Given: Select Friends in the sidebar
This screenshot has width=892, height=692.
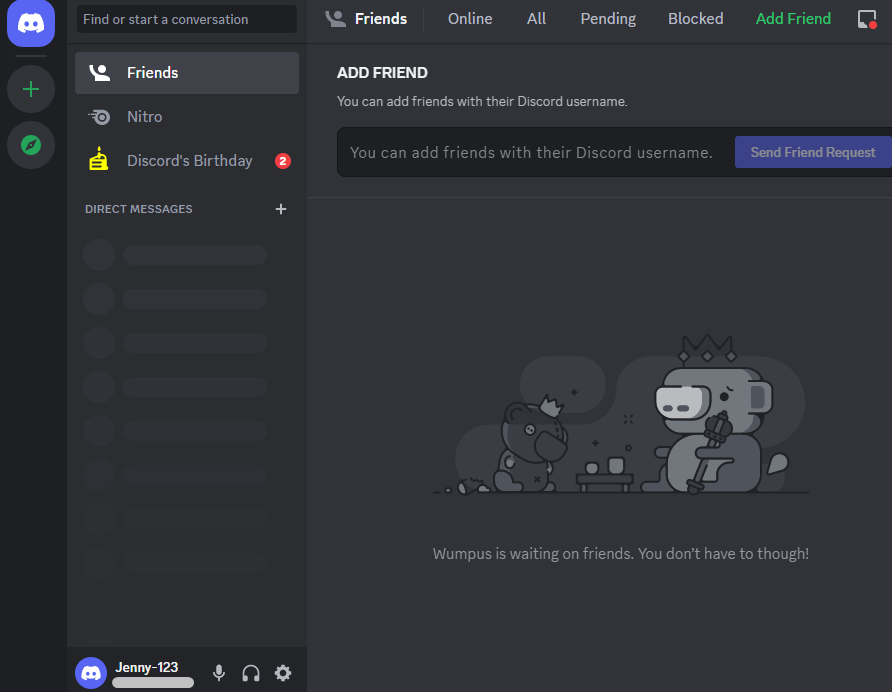Looking at the screenshot, I should (x=187, y=73).
